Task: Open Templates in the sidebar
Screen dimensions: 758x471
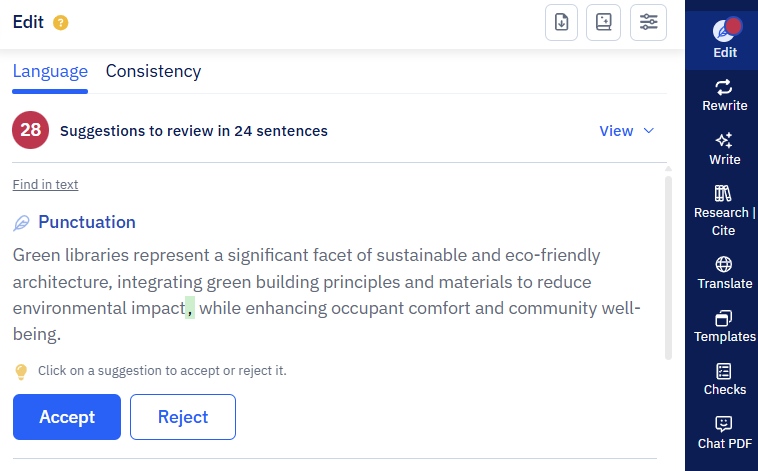Action: coord(724,326)
